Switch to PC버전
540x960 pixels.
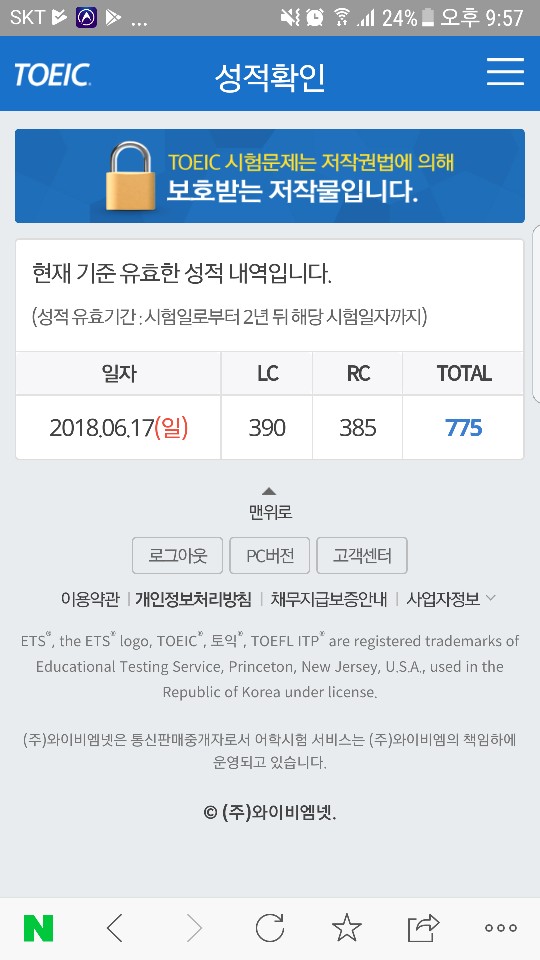tap(269, 555)
